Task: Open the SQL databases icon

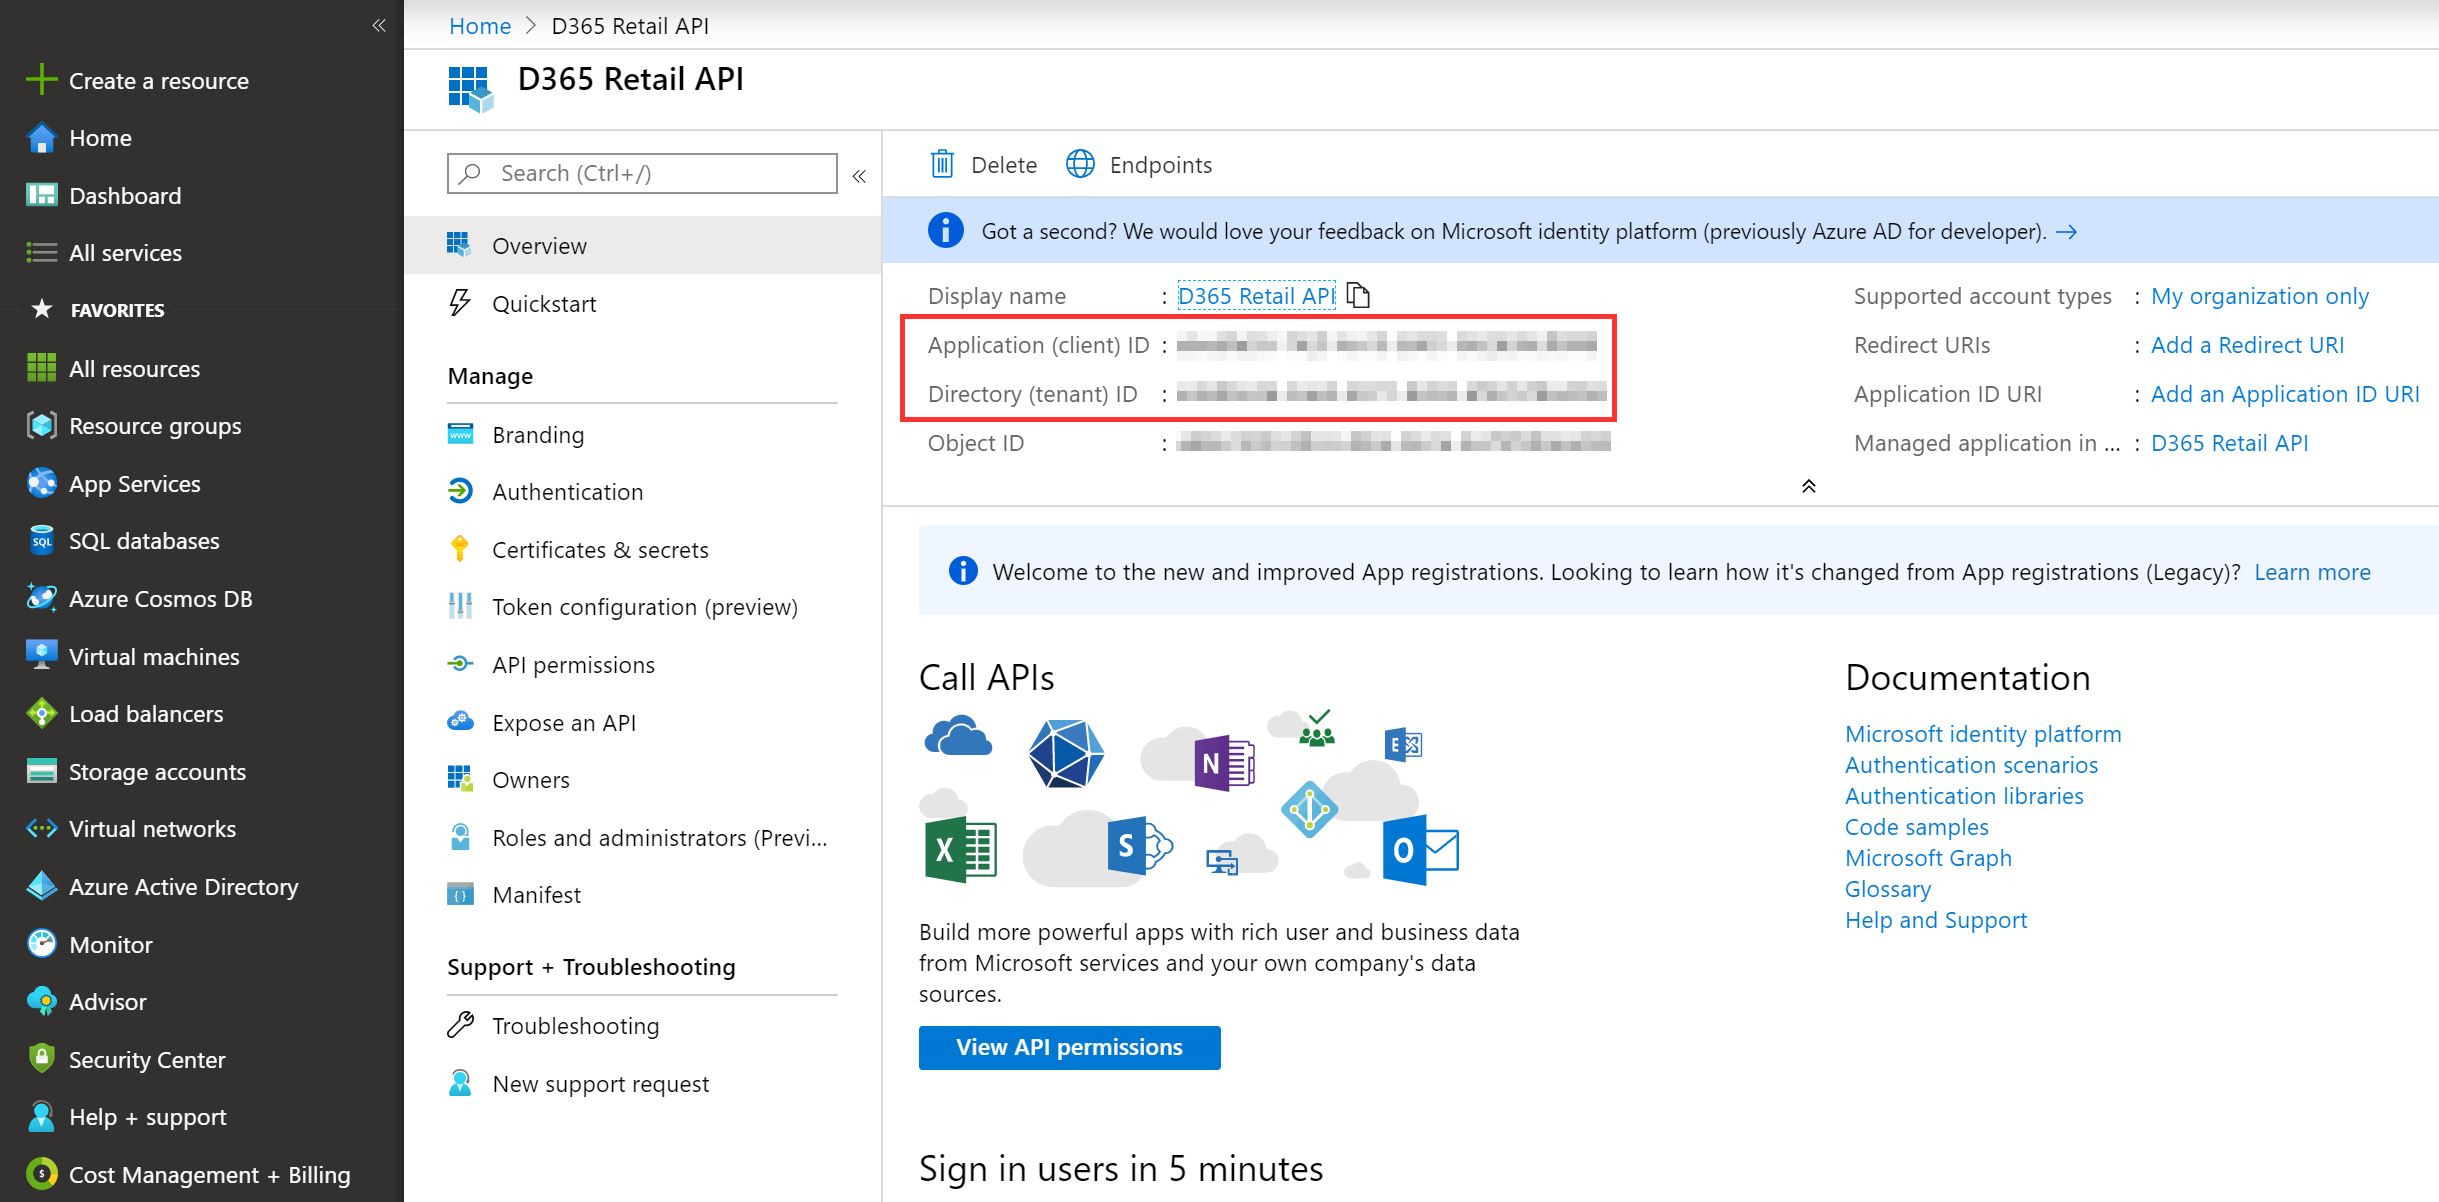Action: (x=41, y=541)
